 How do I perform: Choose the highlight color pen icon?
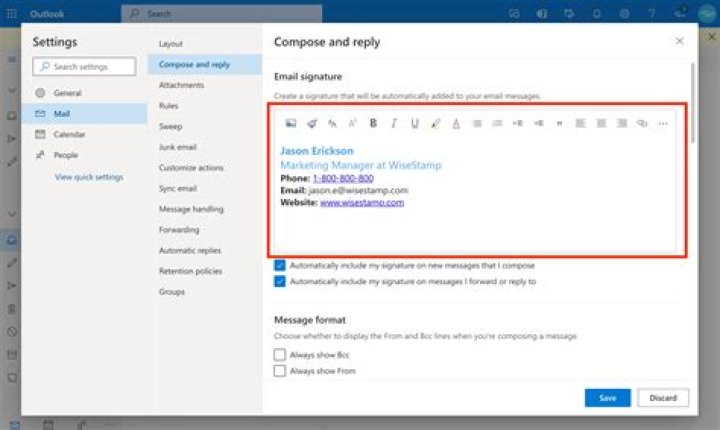pos(435,123)
